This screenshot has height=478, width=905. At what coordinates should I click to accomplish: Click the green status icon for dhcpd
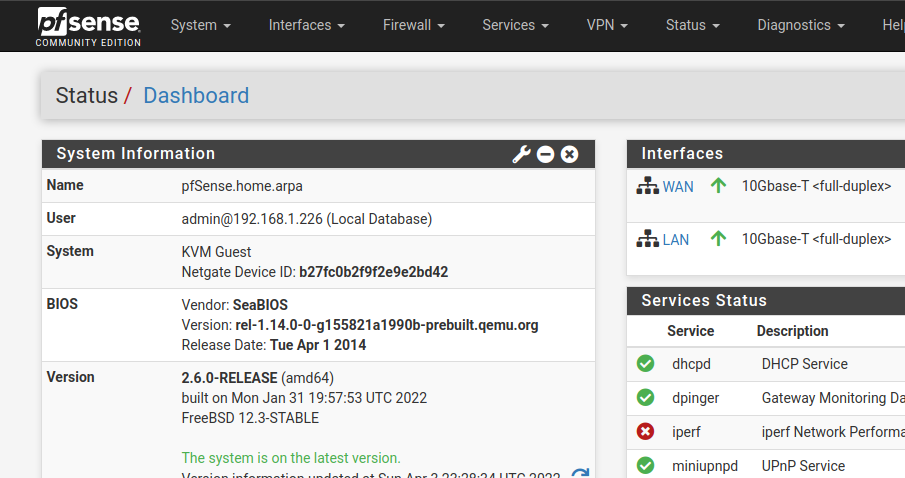click(x=646, y=364)
